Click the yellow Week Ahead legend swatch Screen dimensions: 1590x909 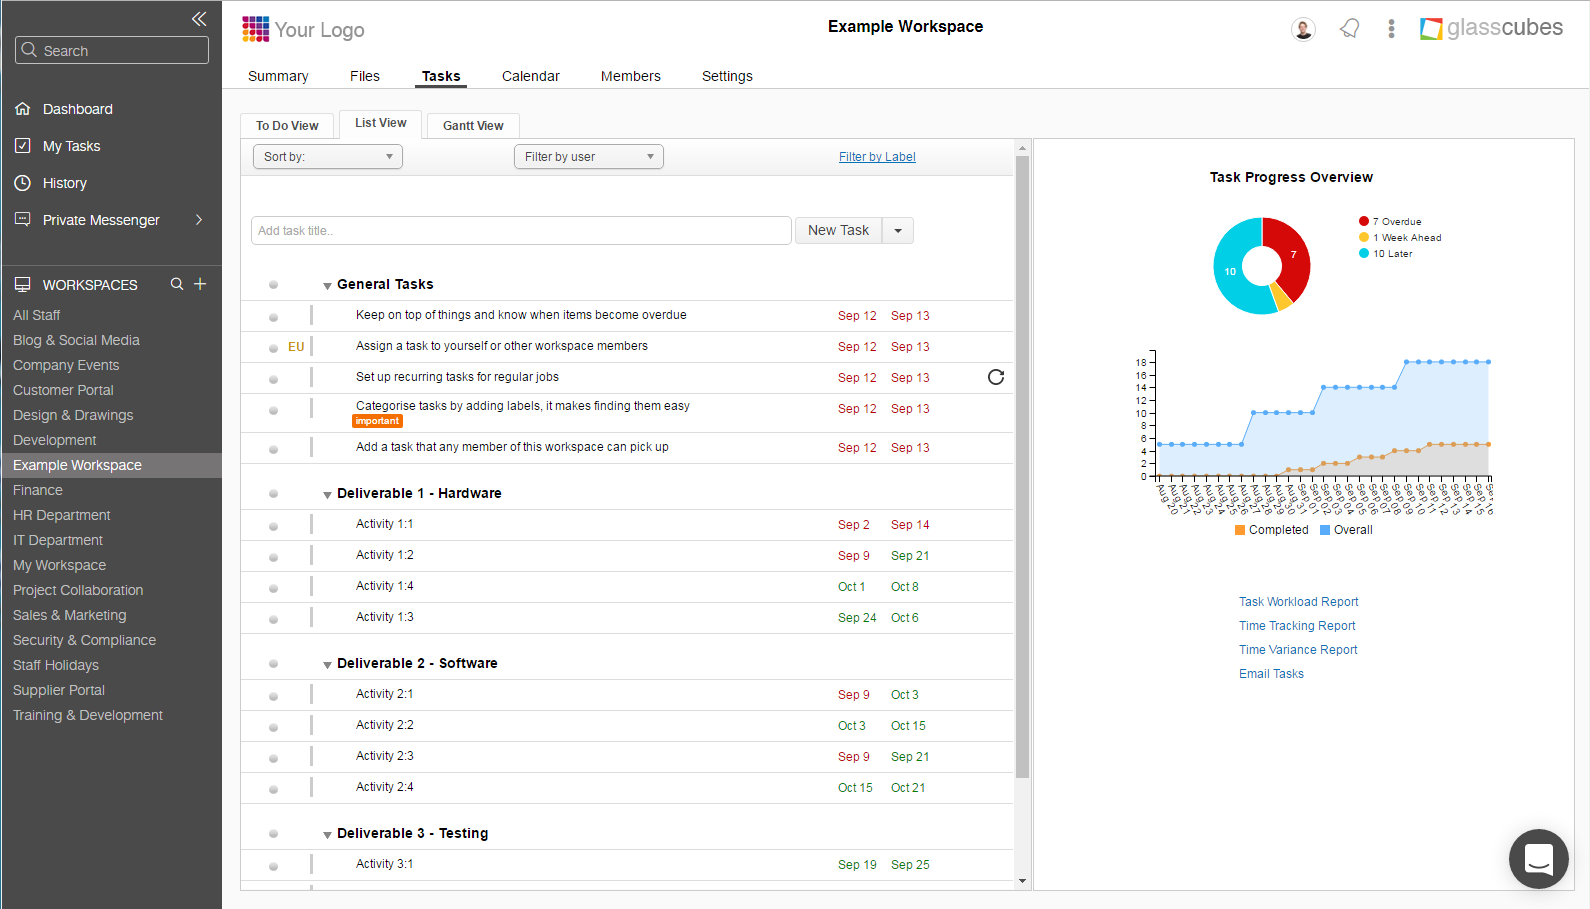[1364, 237]
